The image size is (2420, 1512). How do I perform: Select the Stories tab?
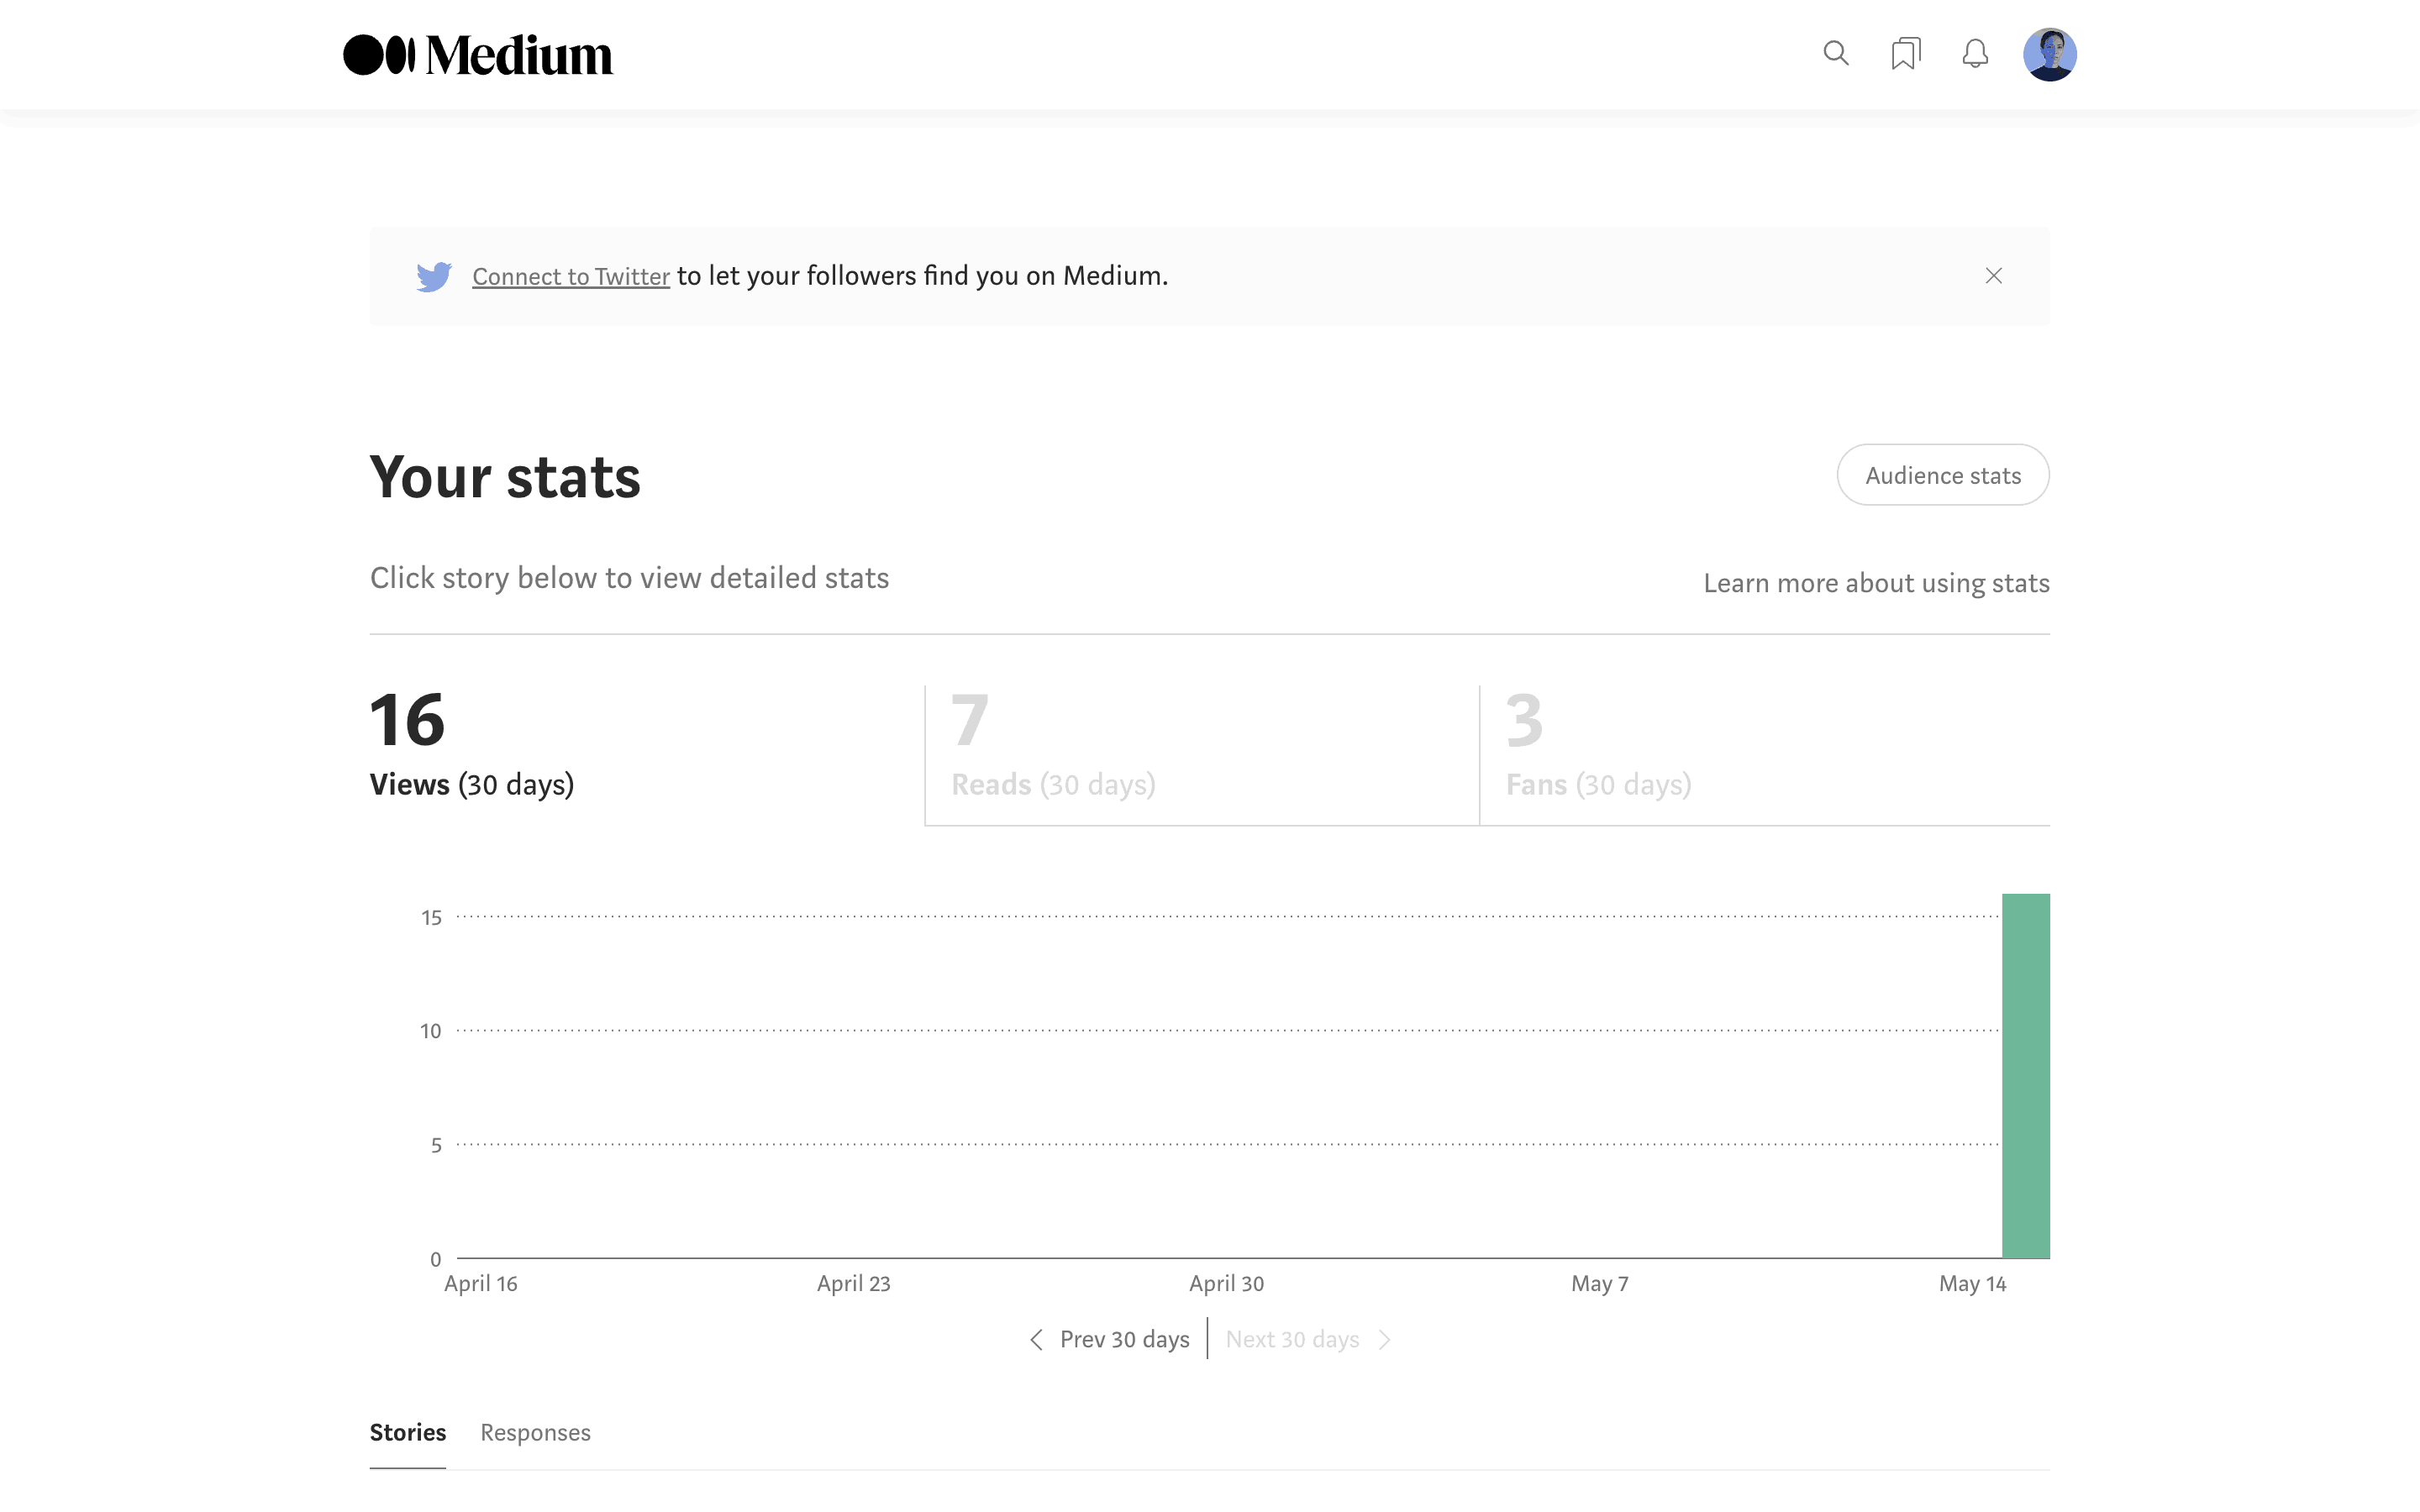pyautogui.click(x=408, y=1432)
